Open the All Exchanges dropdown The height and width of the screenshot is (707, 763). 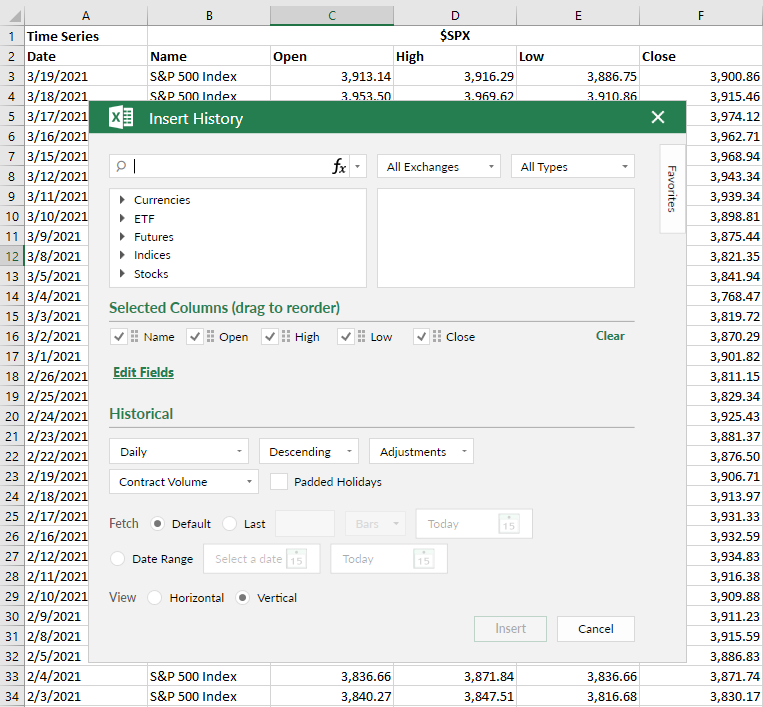(x=438, y=166)
